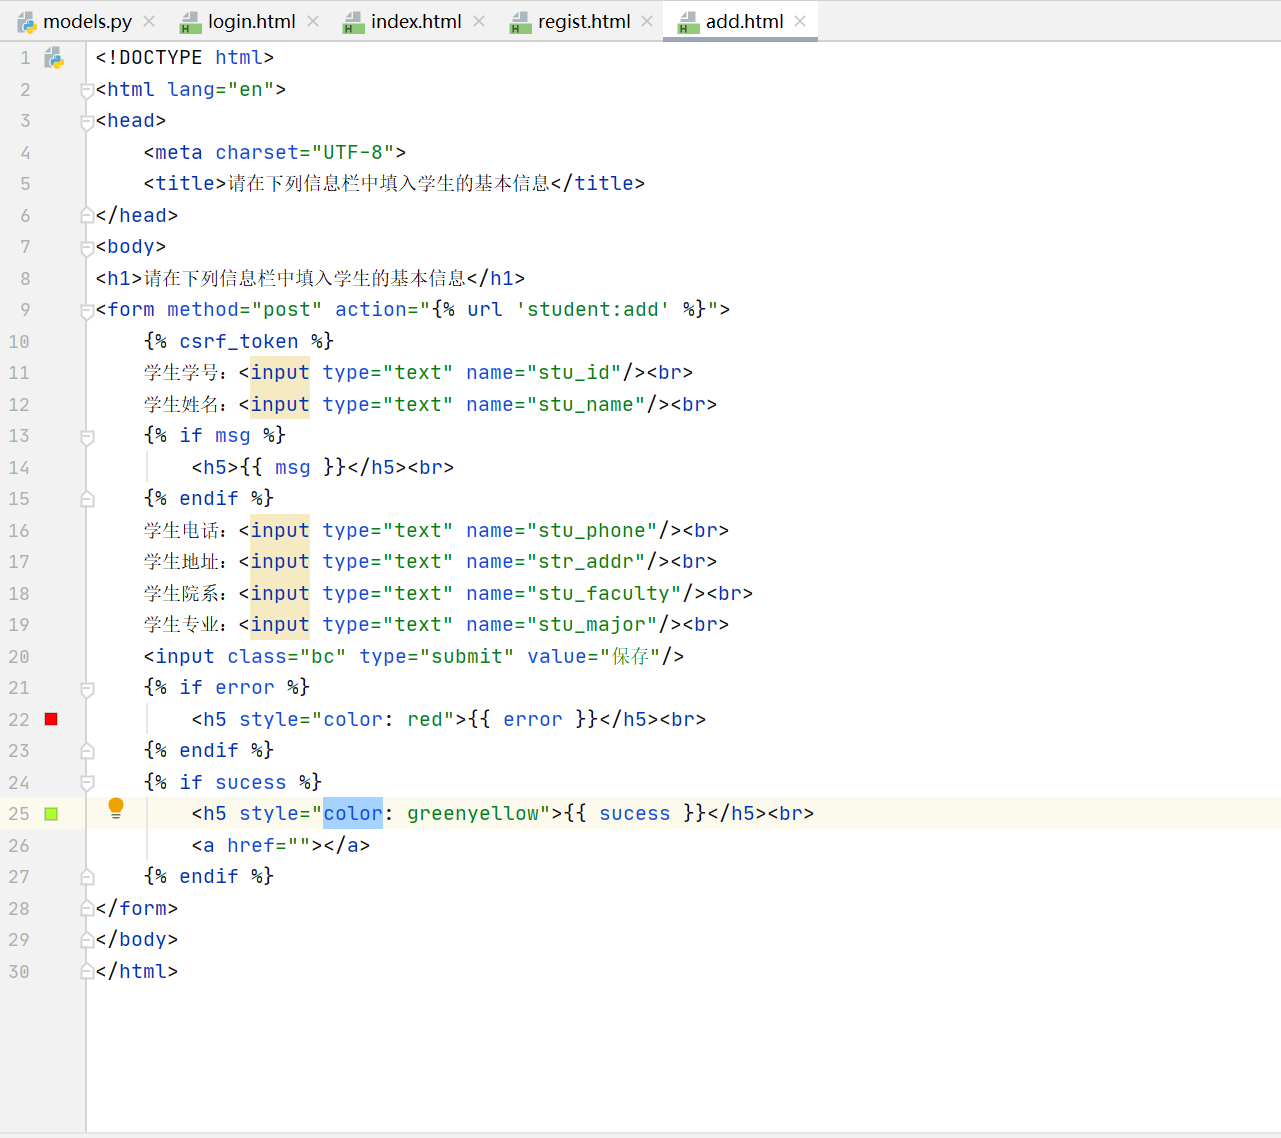Click the 'stu_major' name attribute value
The image size is (1281, 1138).
pyautogui.click(x=592, y=625)
